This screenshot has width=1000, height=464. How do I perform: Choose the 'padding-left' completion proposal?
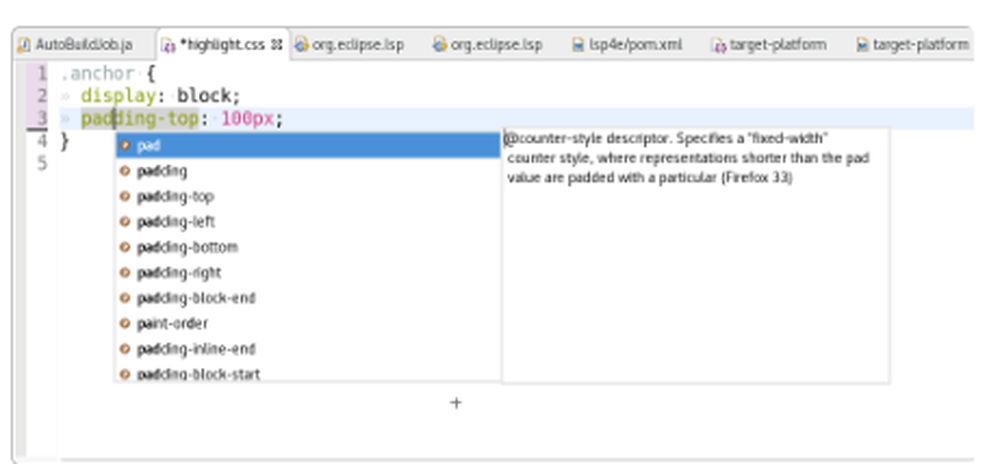(x=308, y=222)
